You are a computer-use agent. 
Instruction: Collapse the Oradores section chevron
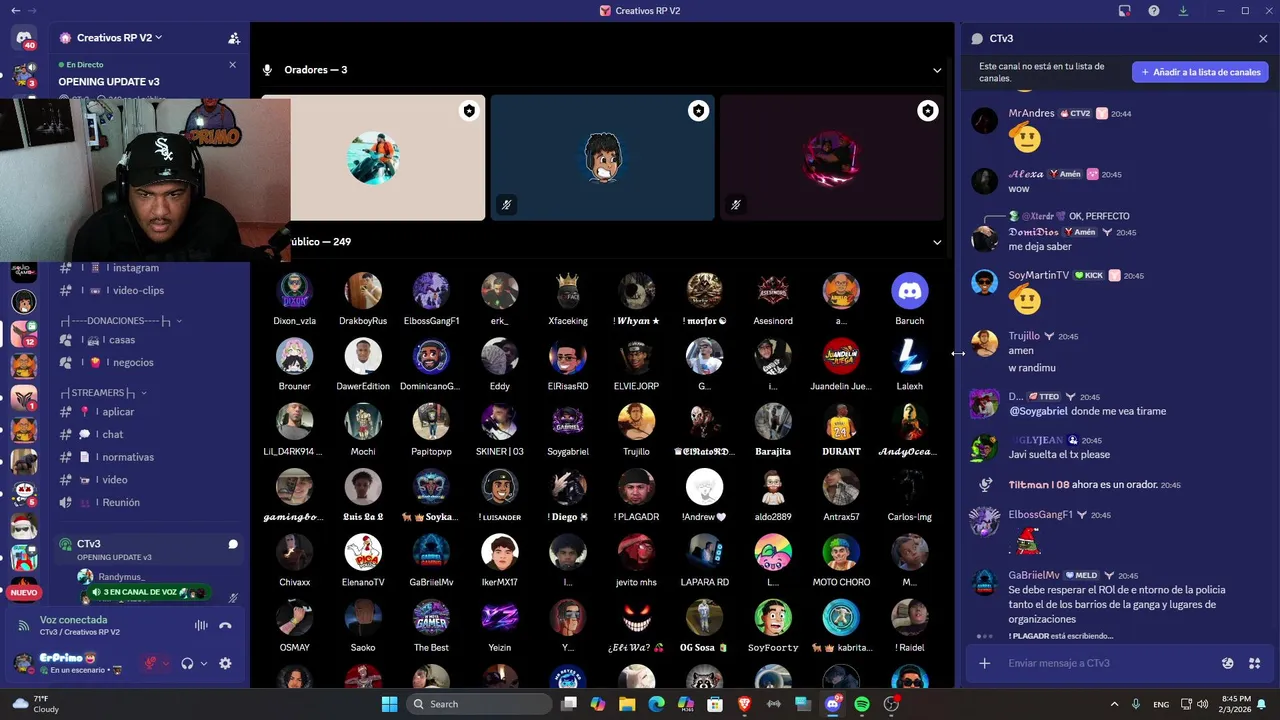point(937,70)
